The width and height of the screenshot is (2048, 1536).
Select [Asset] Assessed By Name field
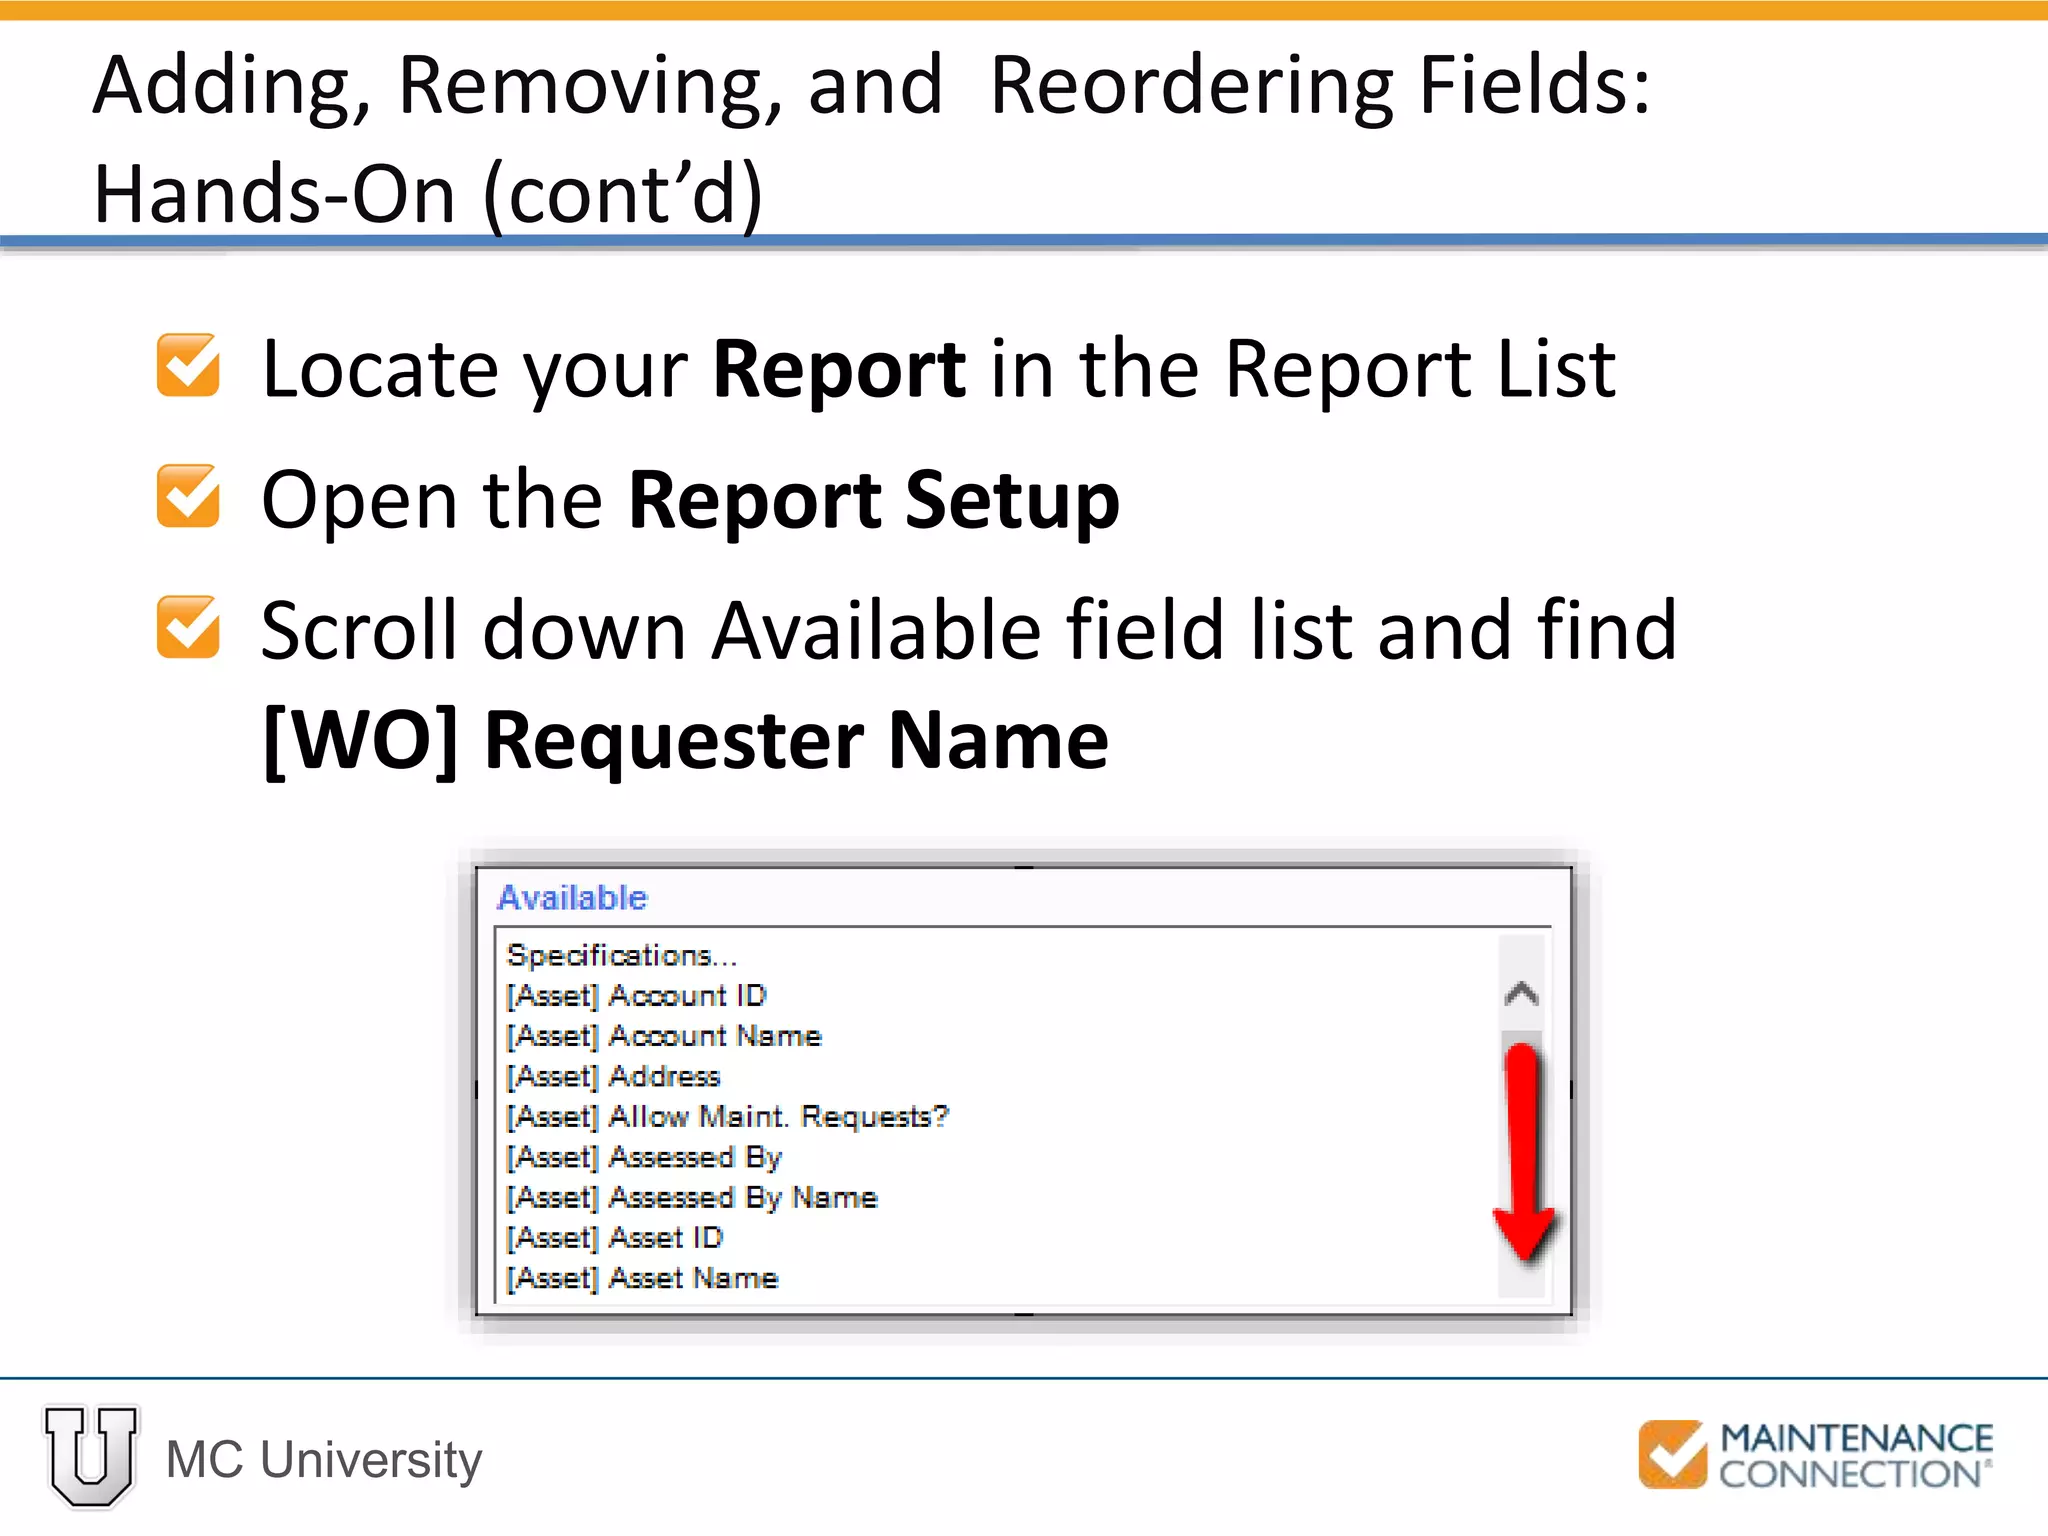(x=692, y=1197)
